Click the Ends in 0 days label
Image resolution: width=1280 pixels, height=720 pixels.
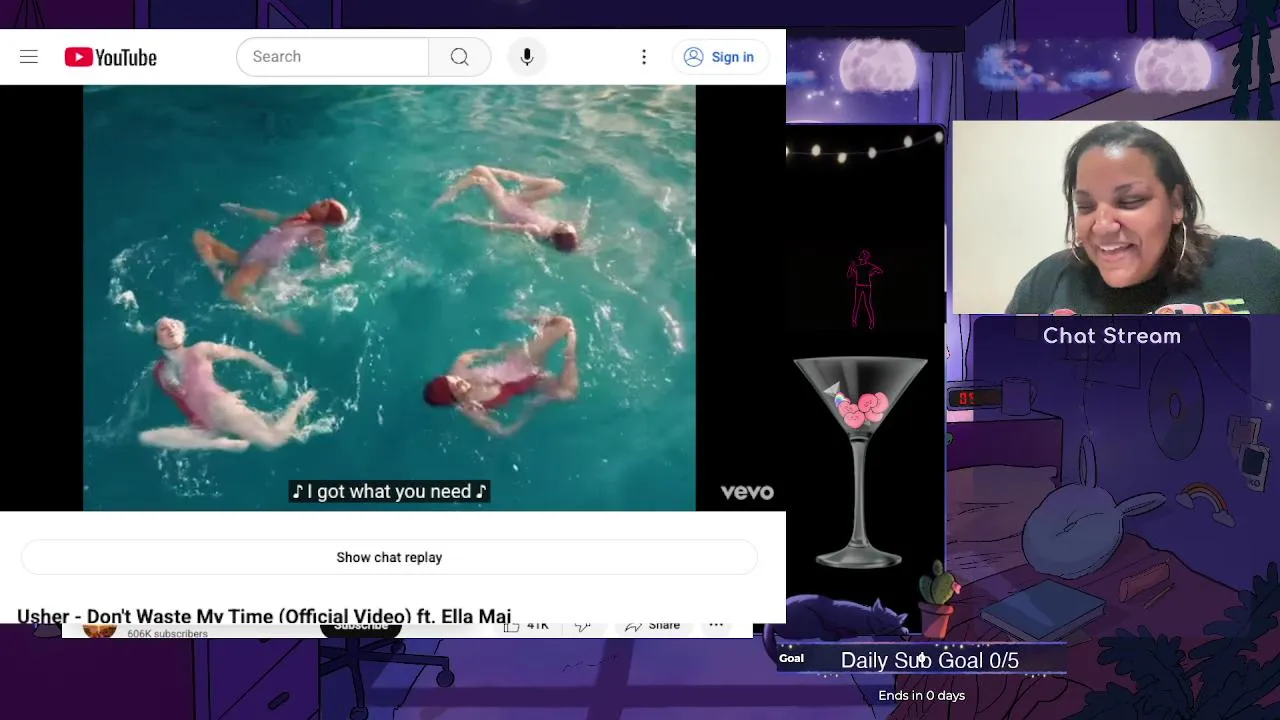(x=922, y=695)
